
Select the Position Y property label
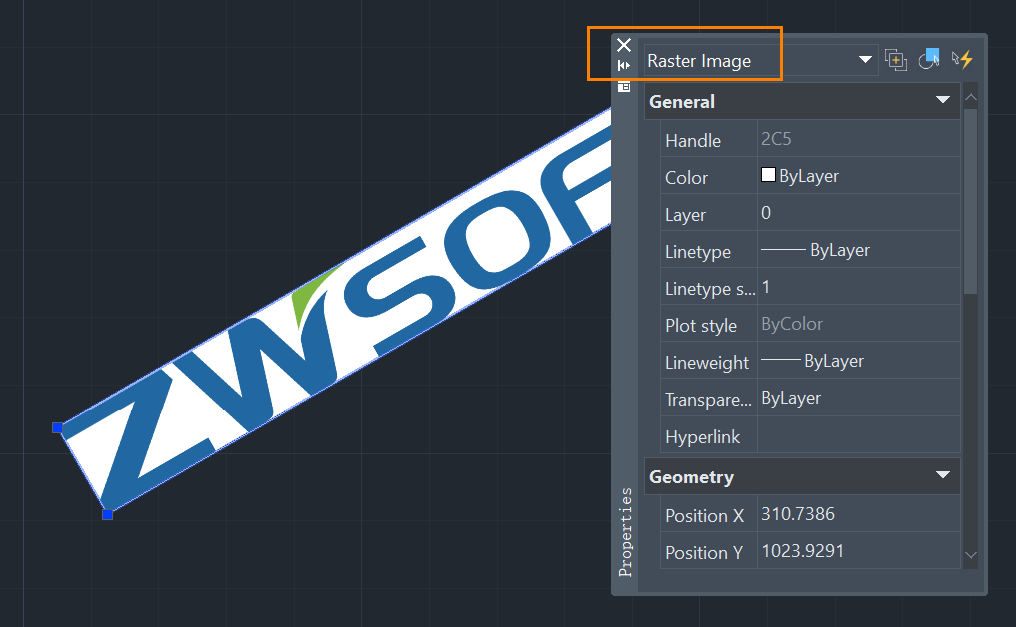704,553
